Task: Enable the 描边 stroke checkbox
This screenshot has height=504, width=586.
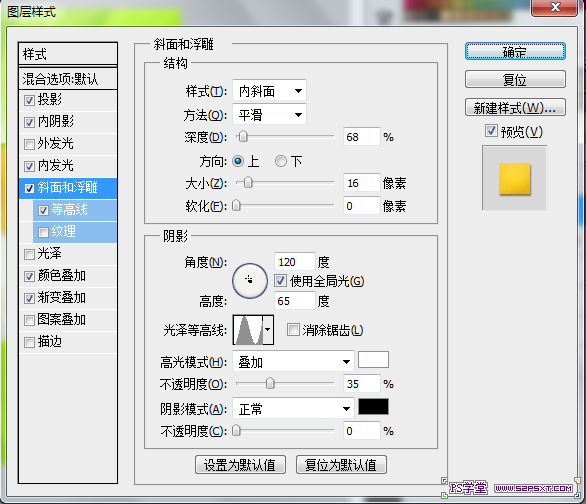Action: click(x=29, y=342)
